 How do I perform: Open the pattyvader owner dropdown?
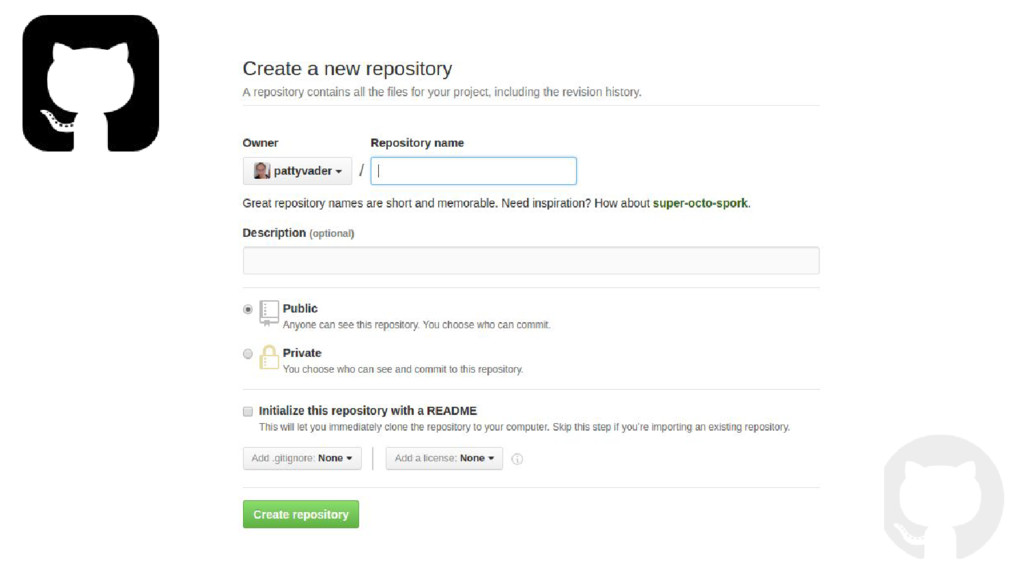297,171
